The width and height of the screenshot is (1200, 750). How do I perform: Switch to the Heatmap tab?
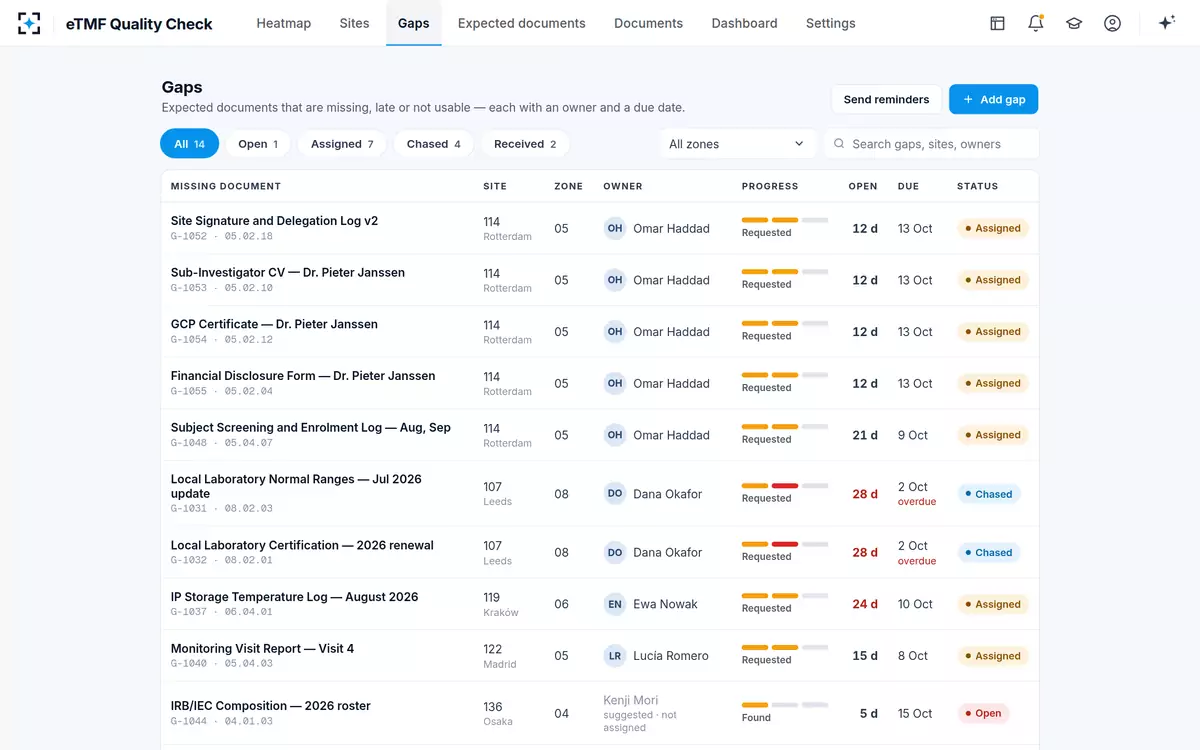(x=284, y=23)
